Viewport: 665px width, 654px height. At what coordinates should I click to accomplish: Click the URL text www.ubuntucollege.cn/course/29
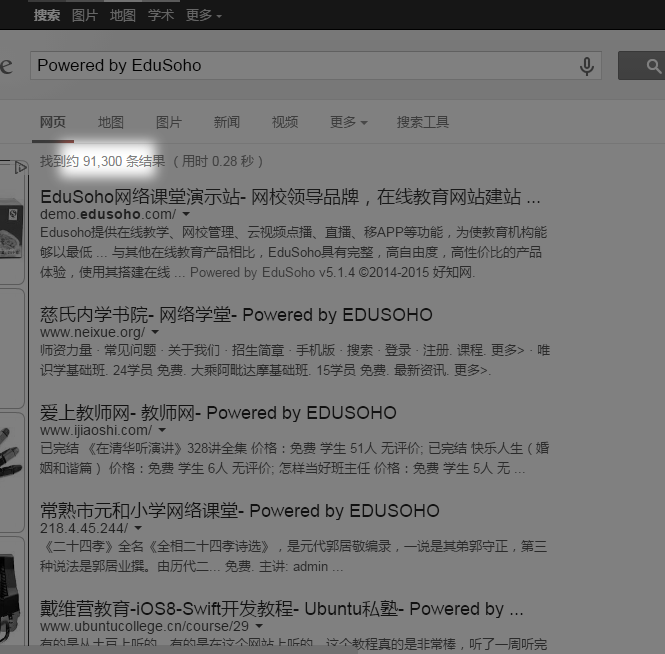tap(145, 626)
